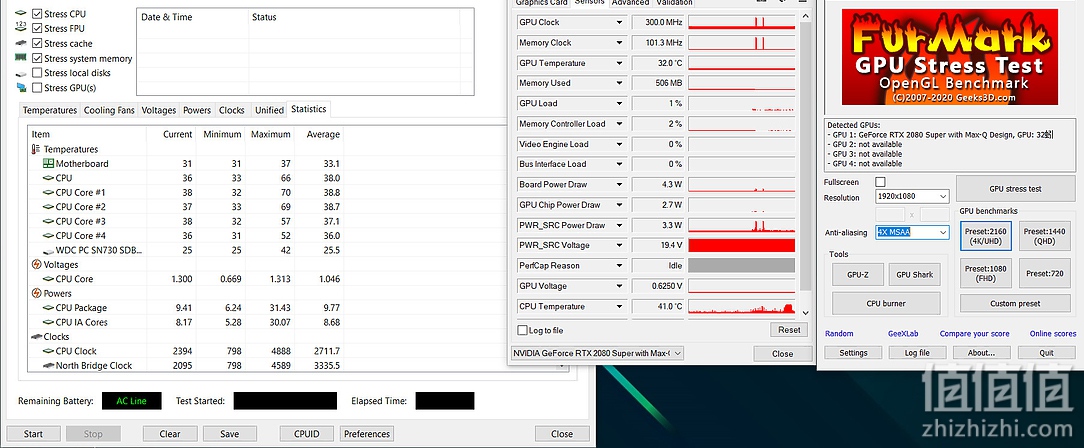Open Preferences in stability test window

tap(366, 434)
